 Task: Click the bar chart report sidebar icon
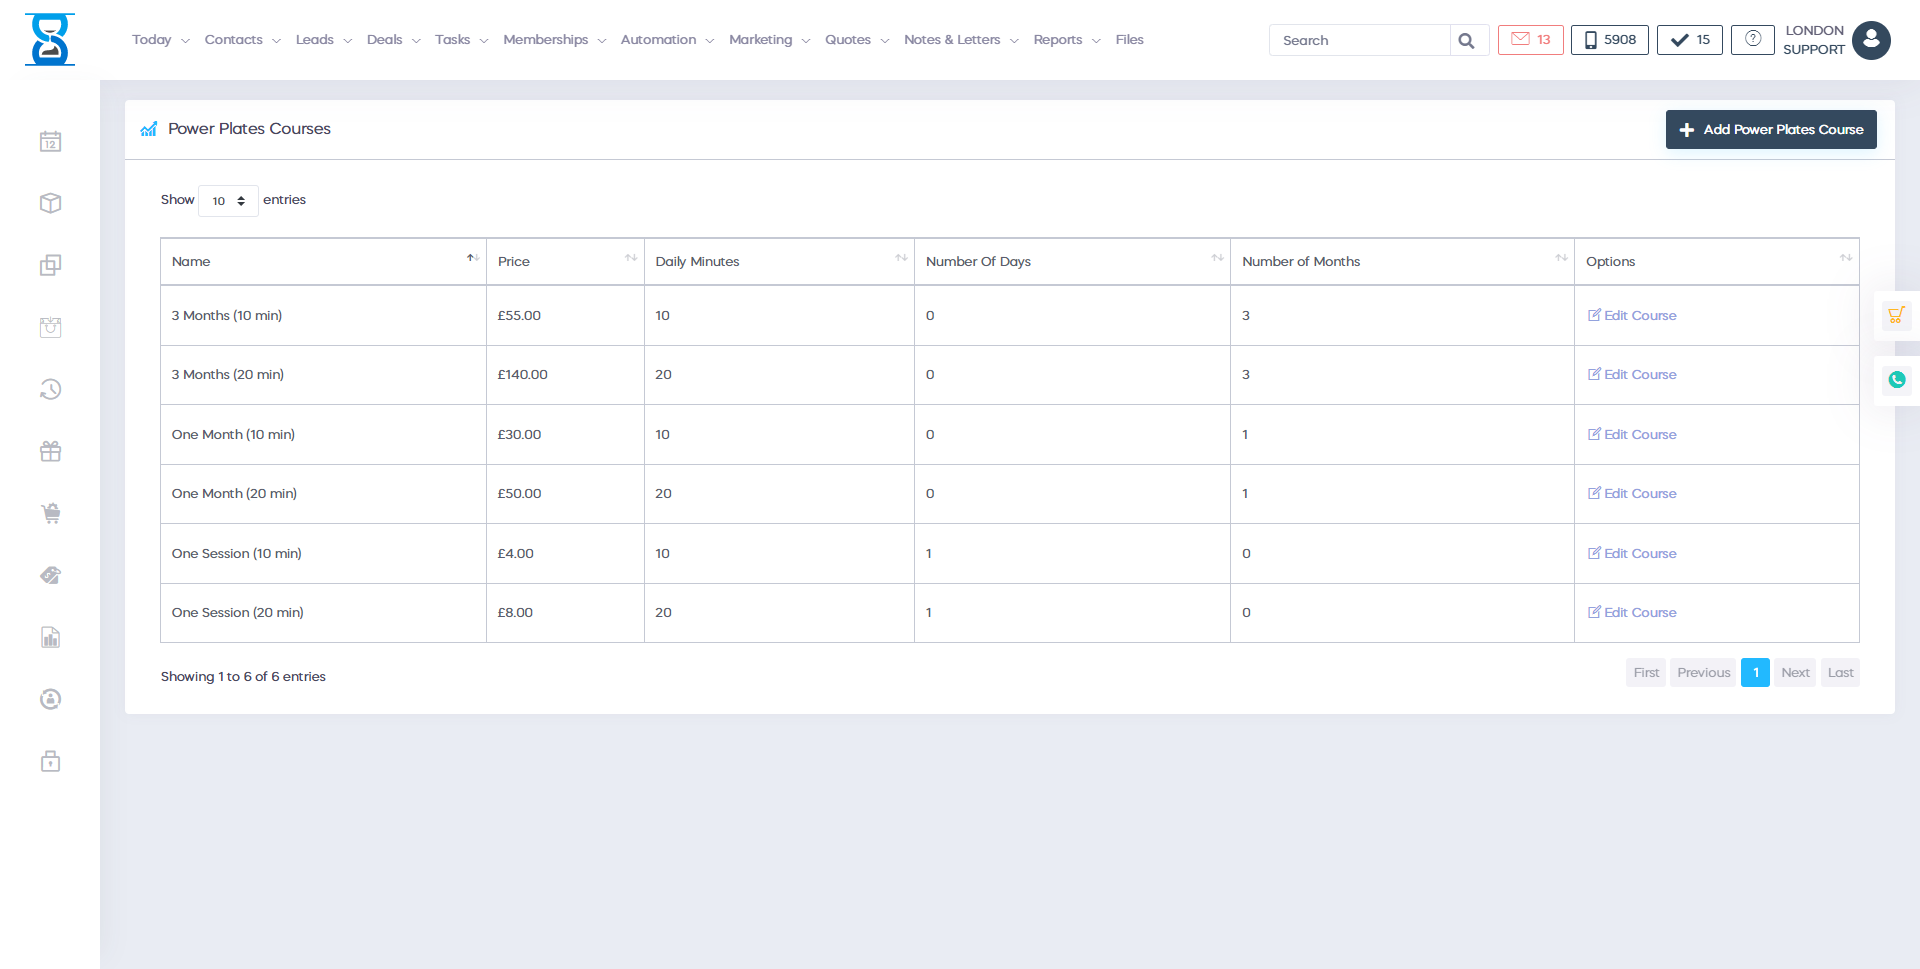50,638
